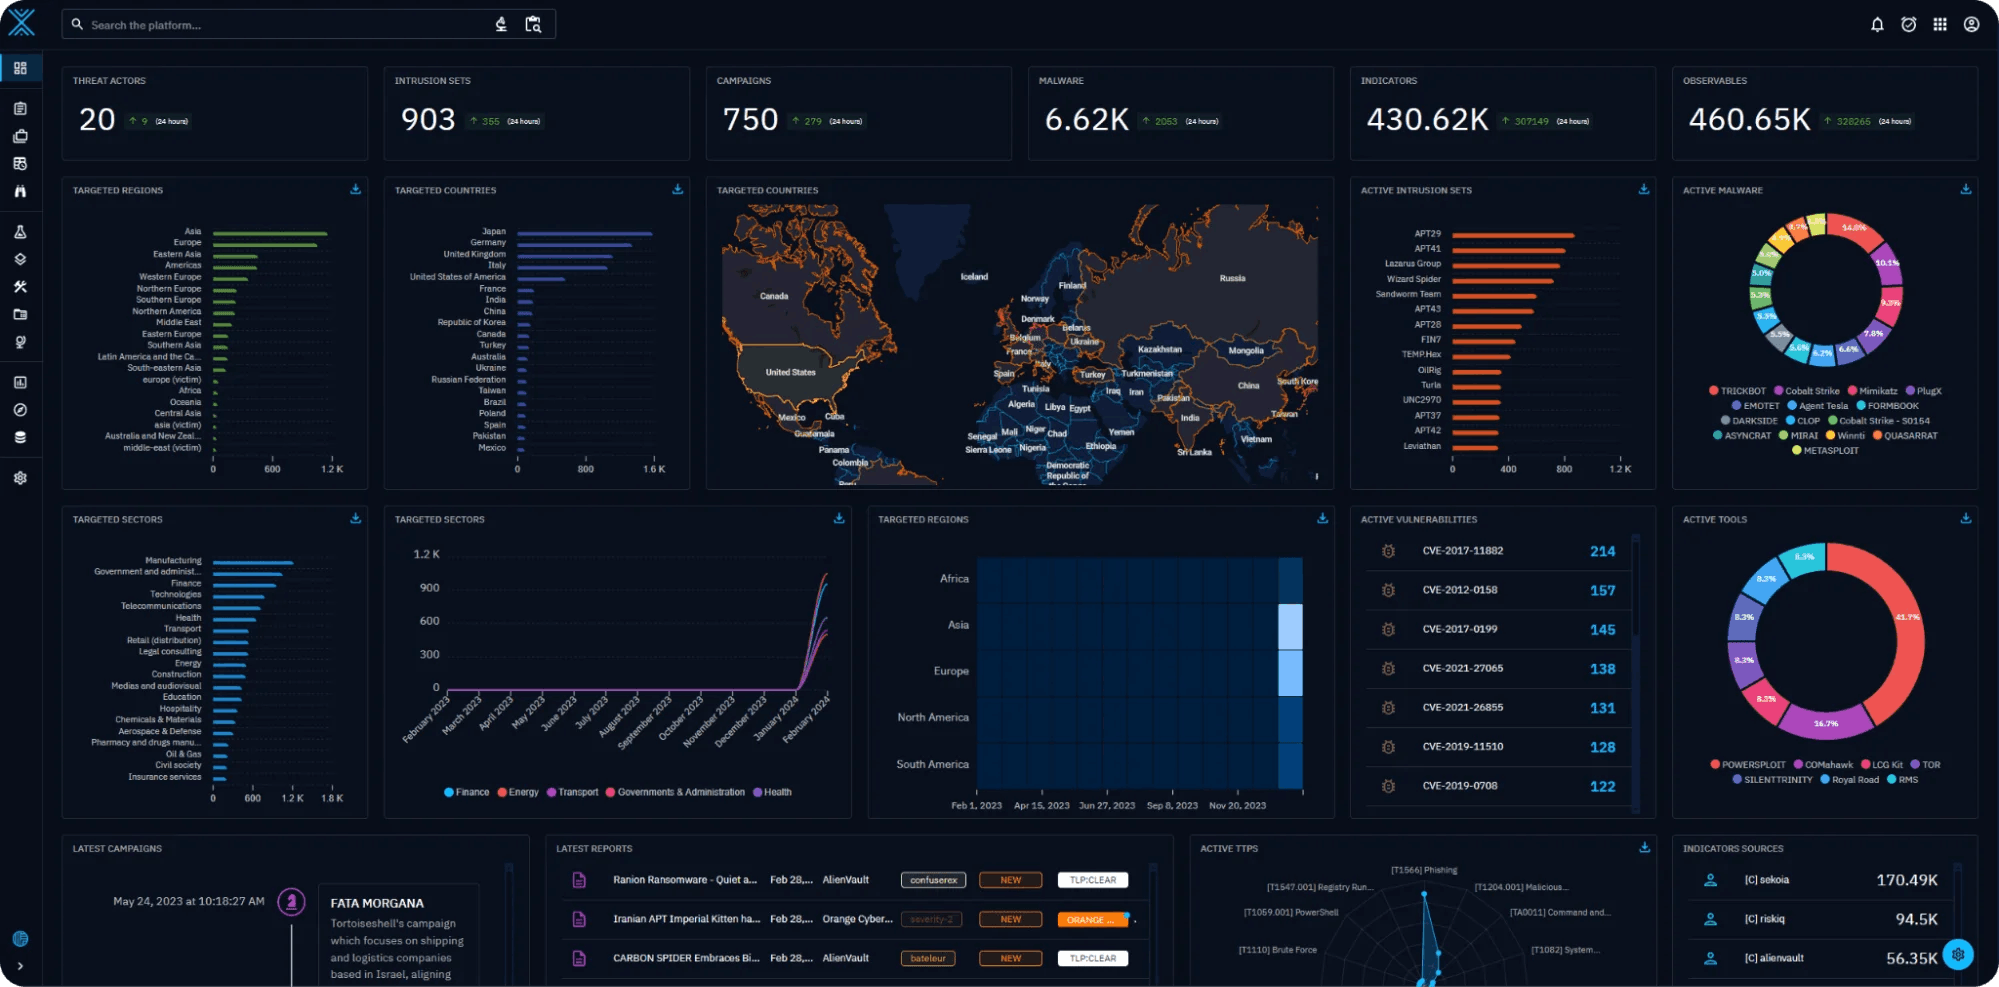Download the Targeted Sectors line chart
The height and width of the screenshot is (987, 1999).
click(x=838, y=518)
